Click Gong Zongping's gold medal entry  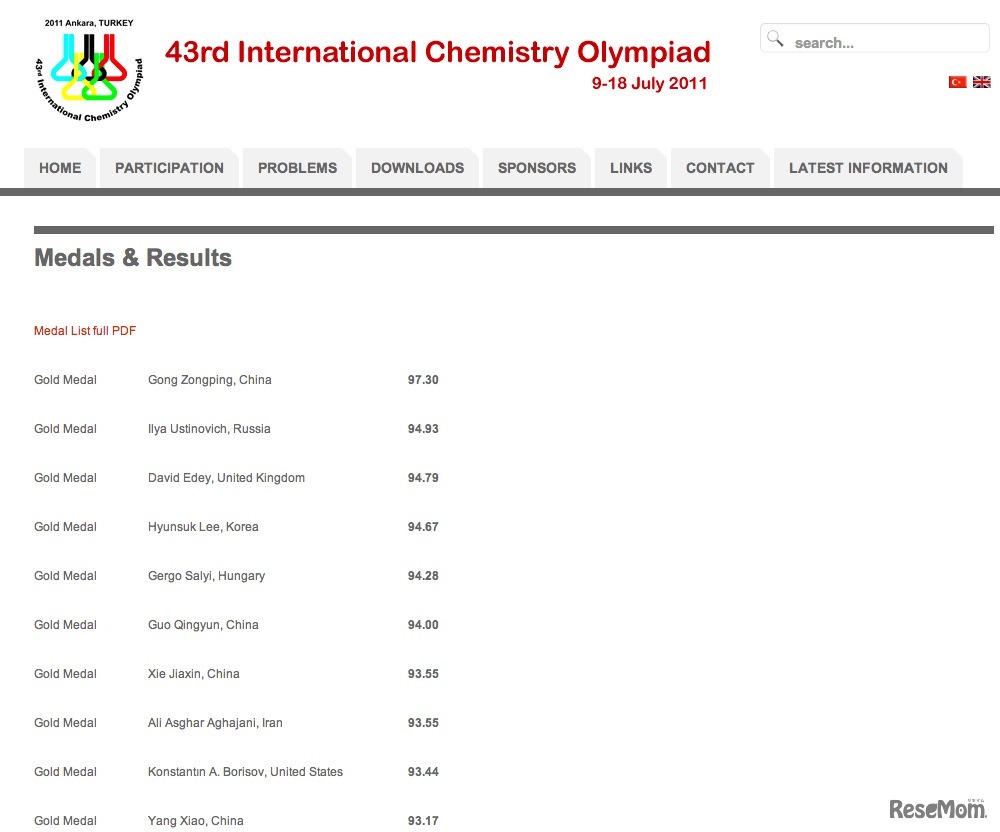click(x=210, y=380)
